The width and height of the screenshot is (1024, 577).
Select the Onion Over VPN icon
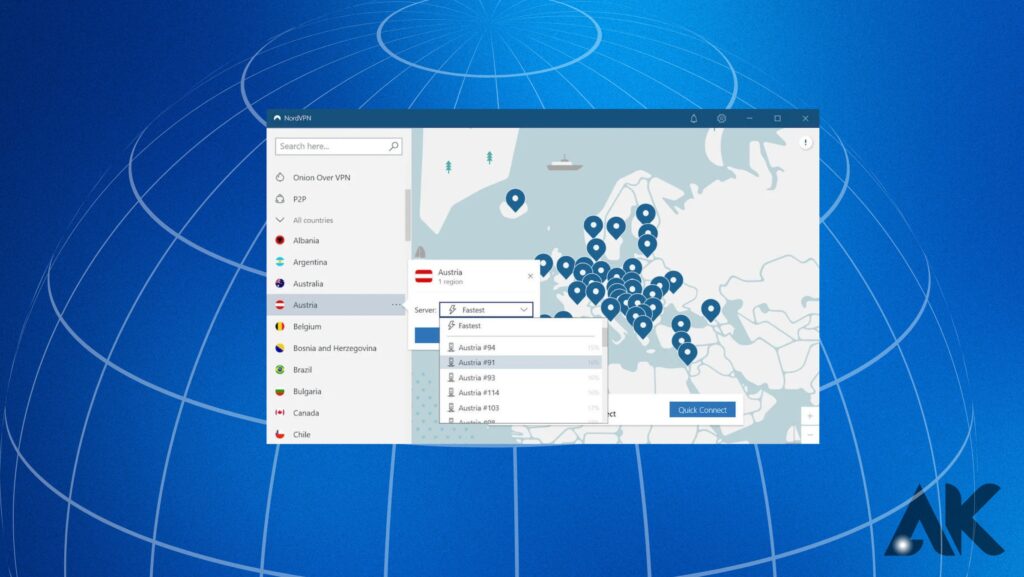click(280, 178)
